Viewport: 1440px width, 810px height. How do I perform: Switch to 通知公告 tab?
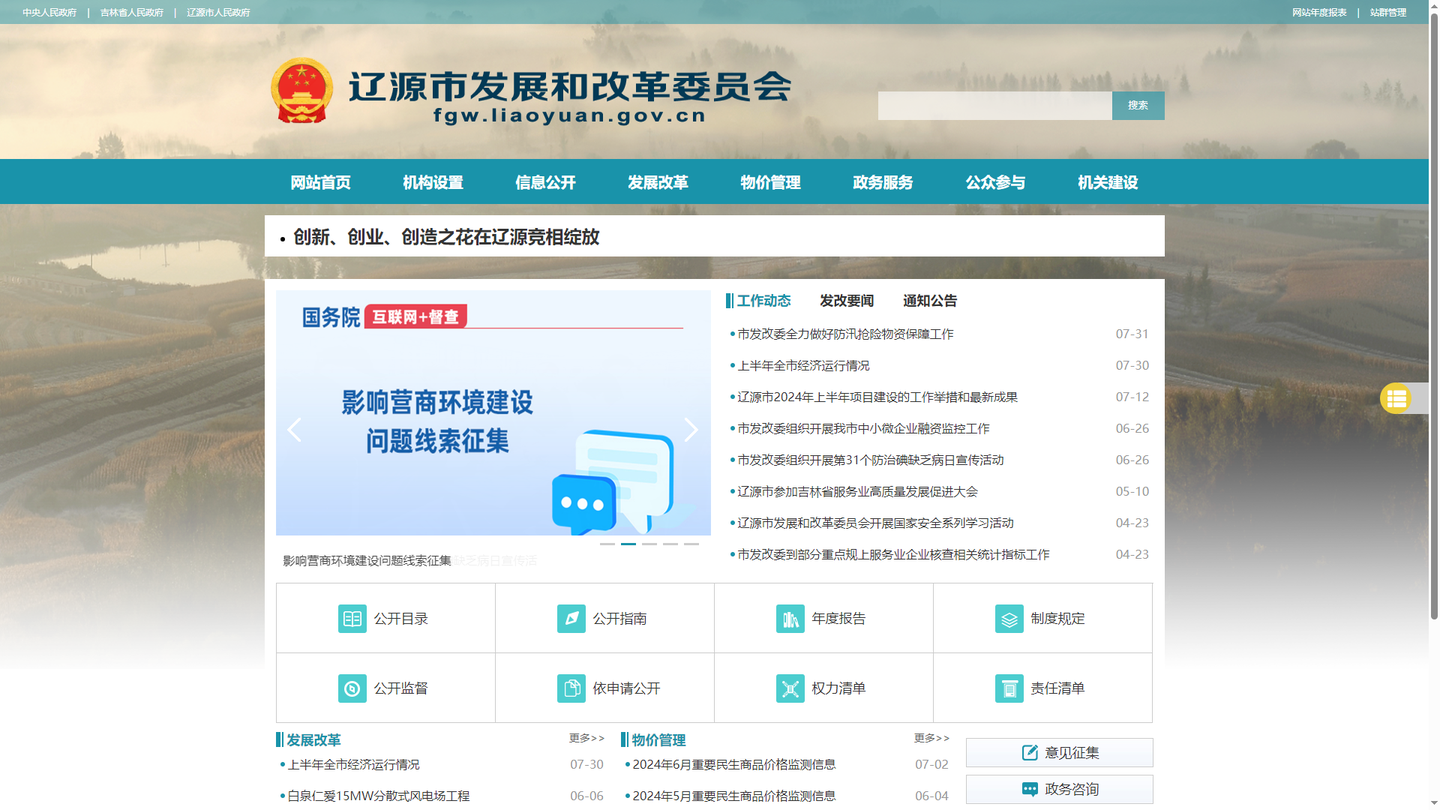(x=930, y=301)
